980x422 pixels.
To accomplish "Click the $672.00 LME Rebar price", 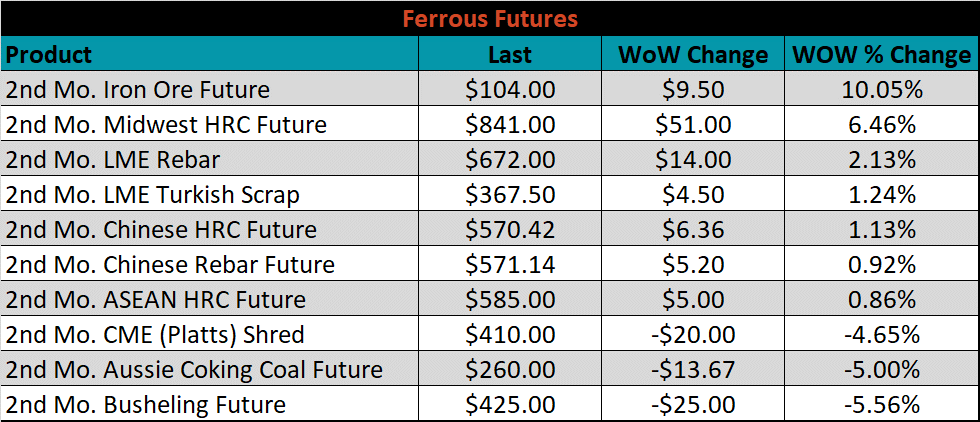I will pos(510,158).
